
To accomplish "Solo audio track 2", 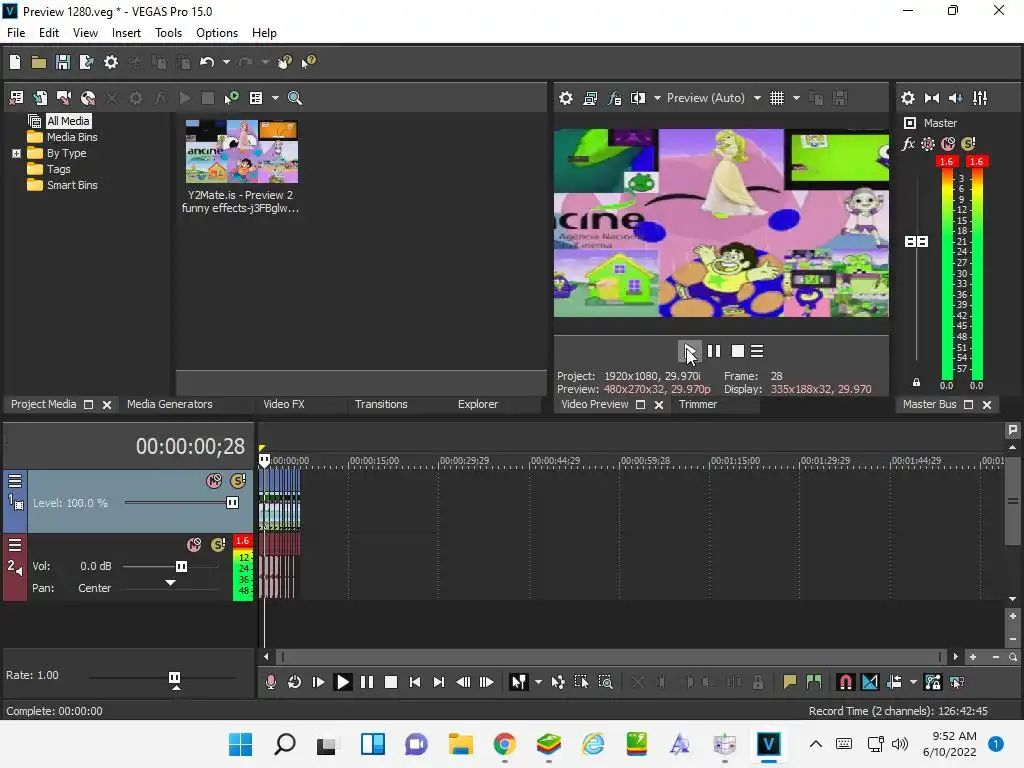I will 218,544.
